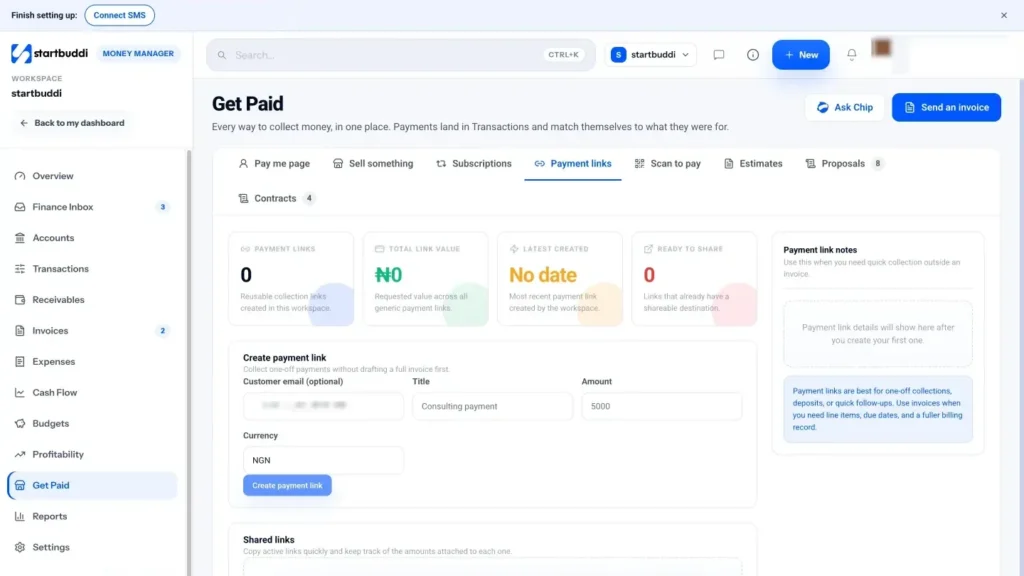This screenshot has width=1024, height=576.
Task: Open Cash Flow in sidebar
Action: [92, 392]
